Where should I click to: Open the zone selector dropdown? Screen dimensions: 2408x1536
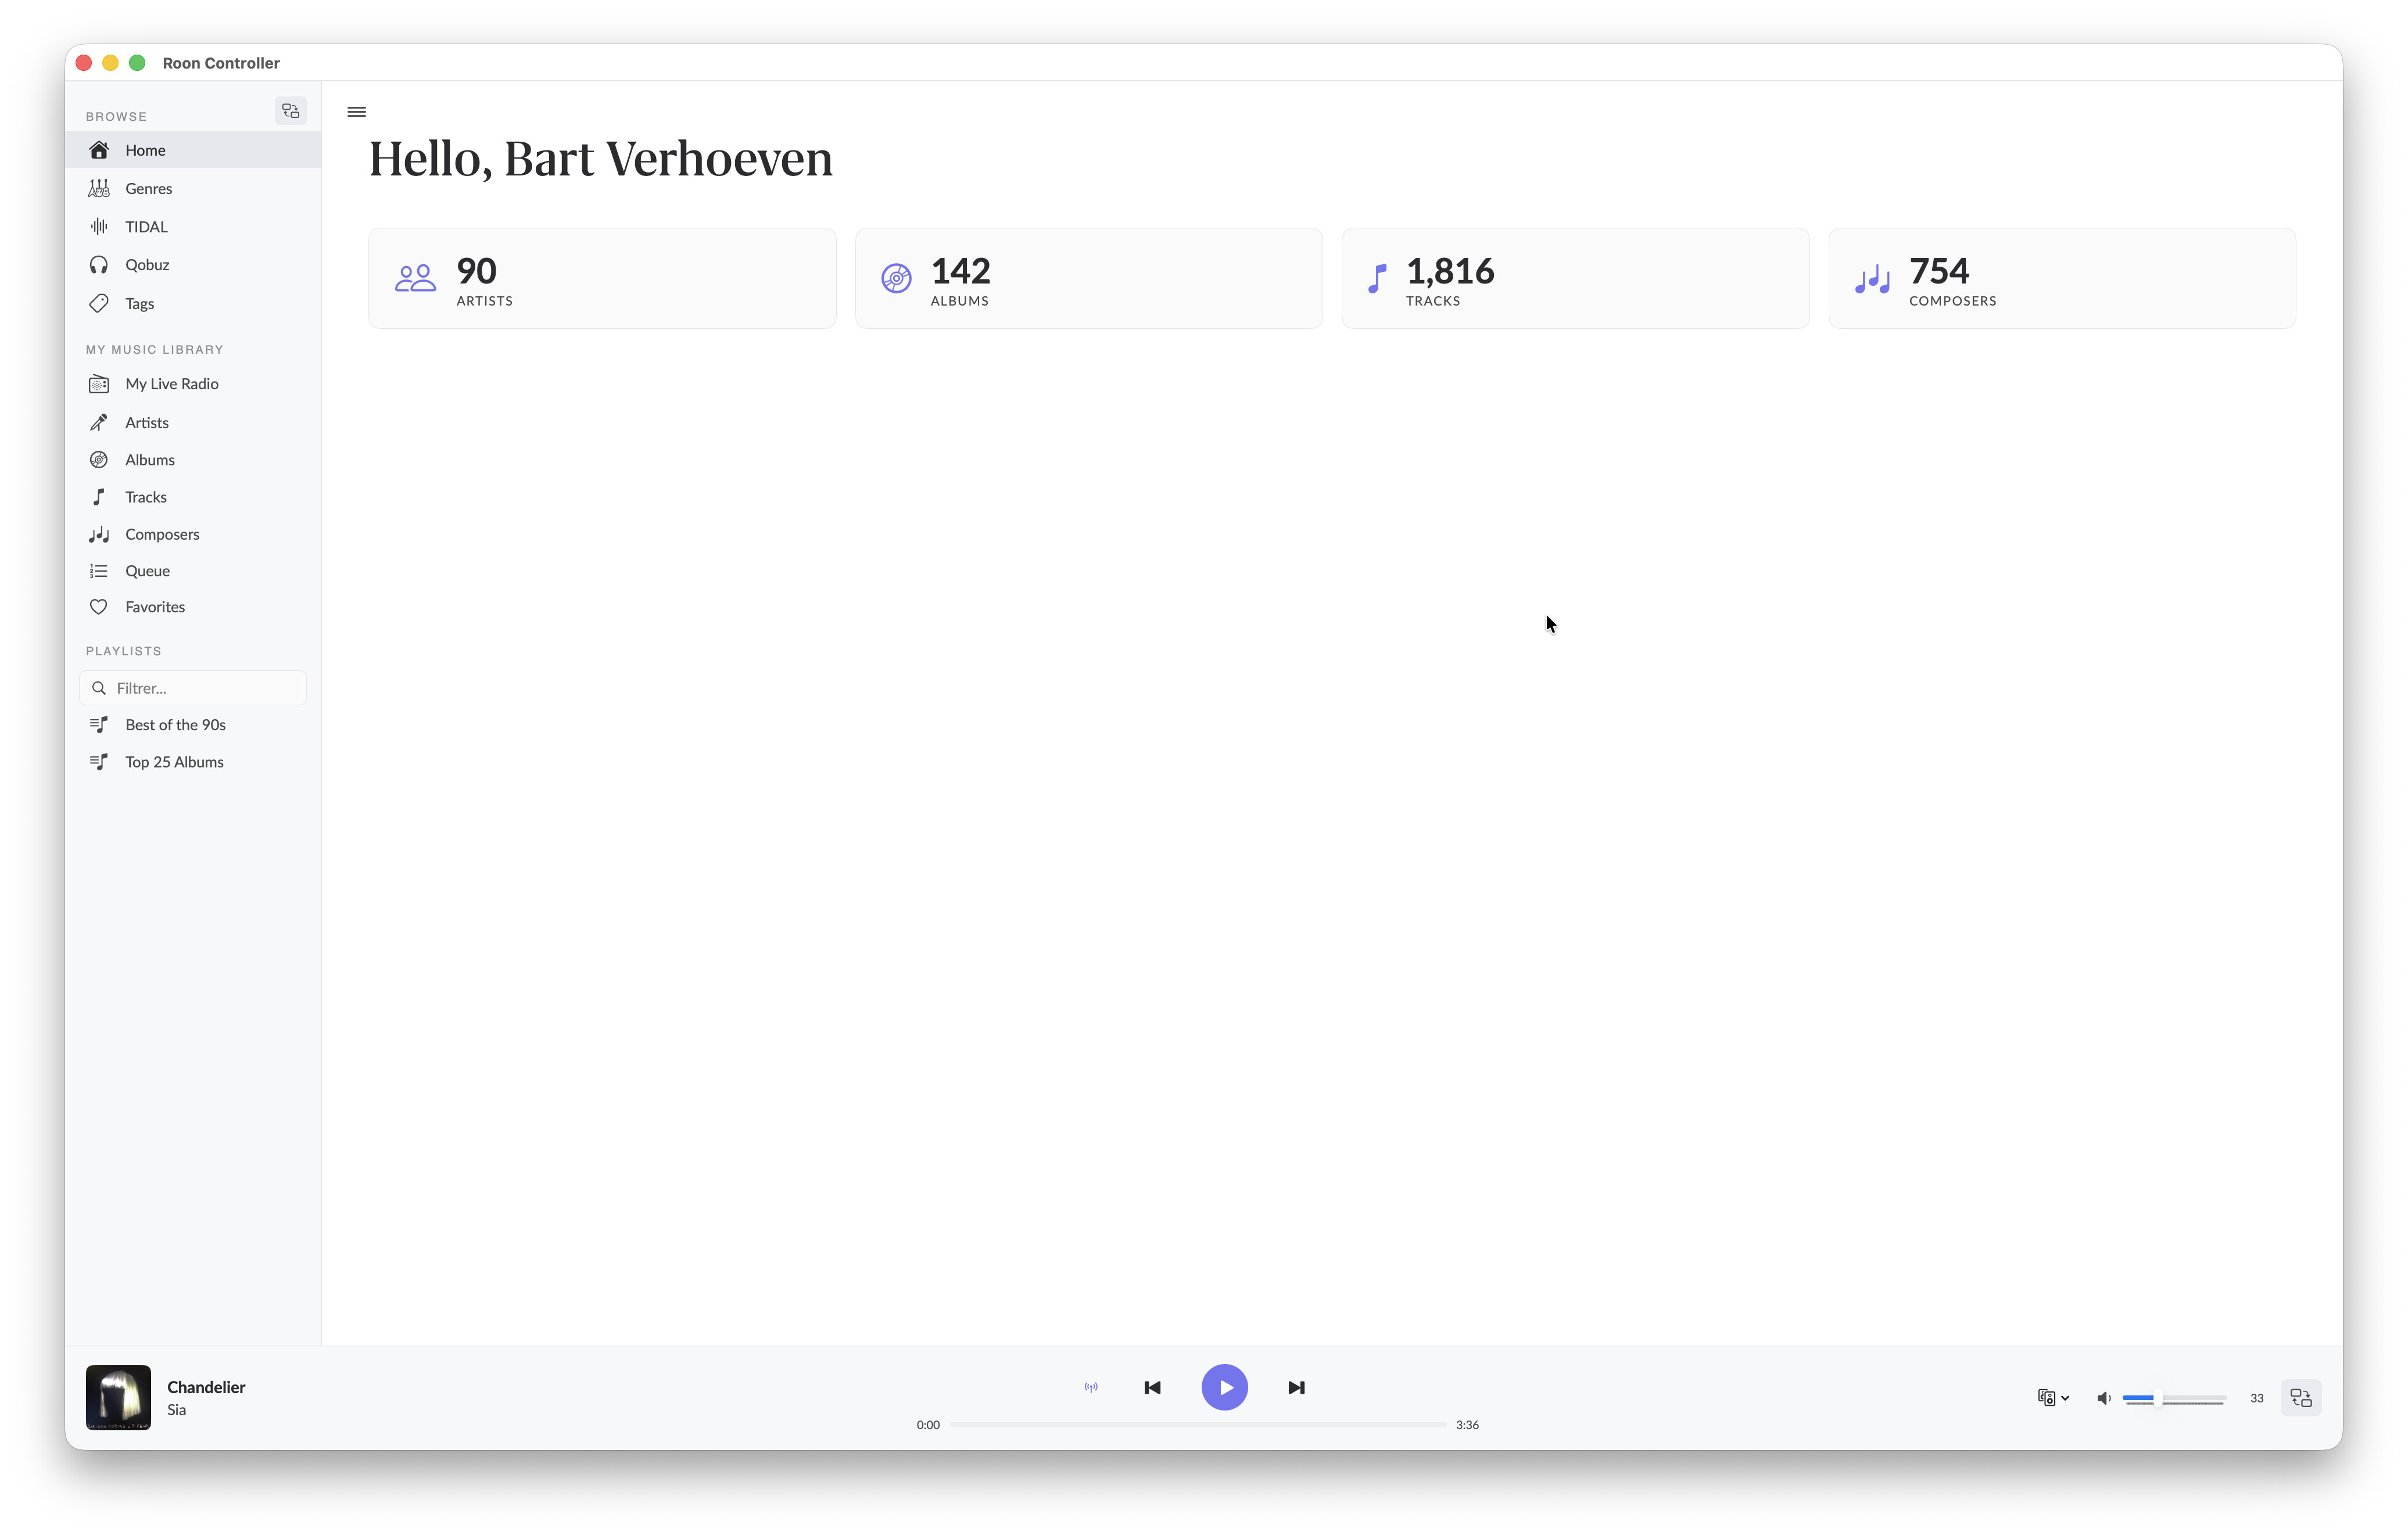[x=2052, y=1398]
